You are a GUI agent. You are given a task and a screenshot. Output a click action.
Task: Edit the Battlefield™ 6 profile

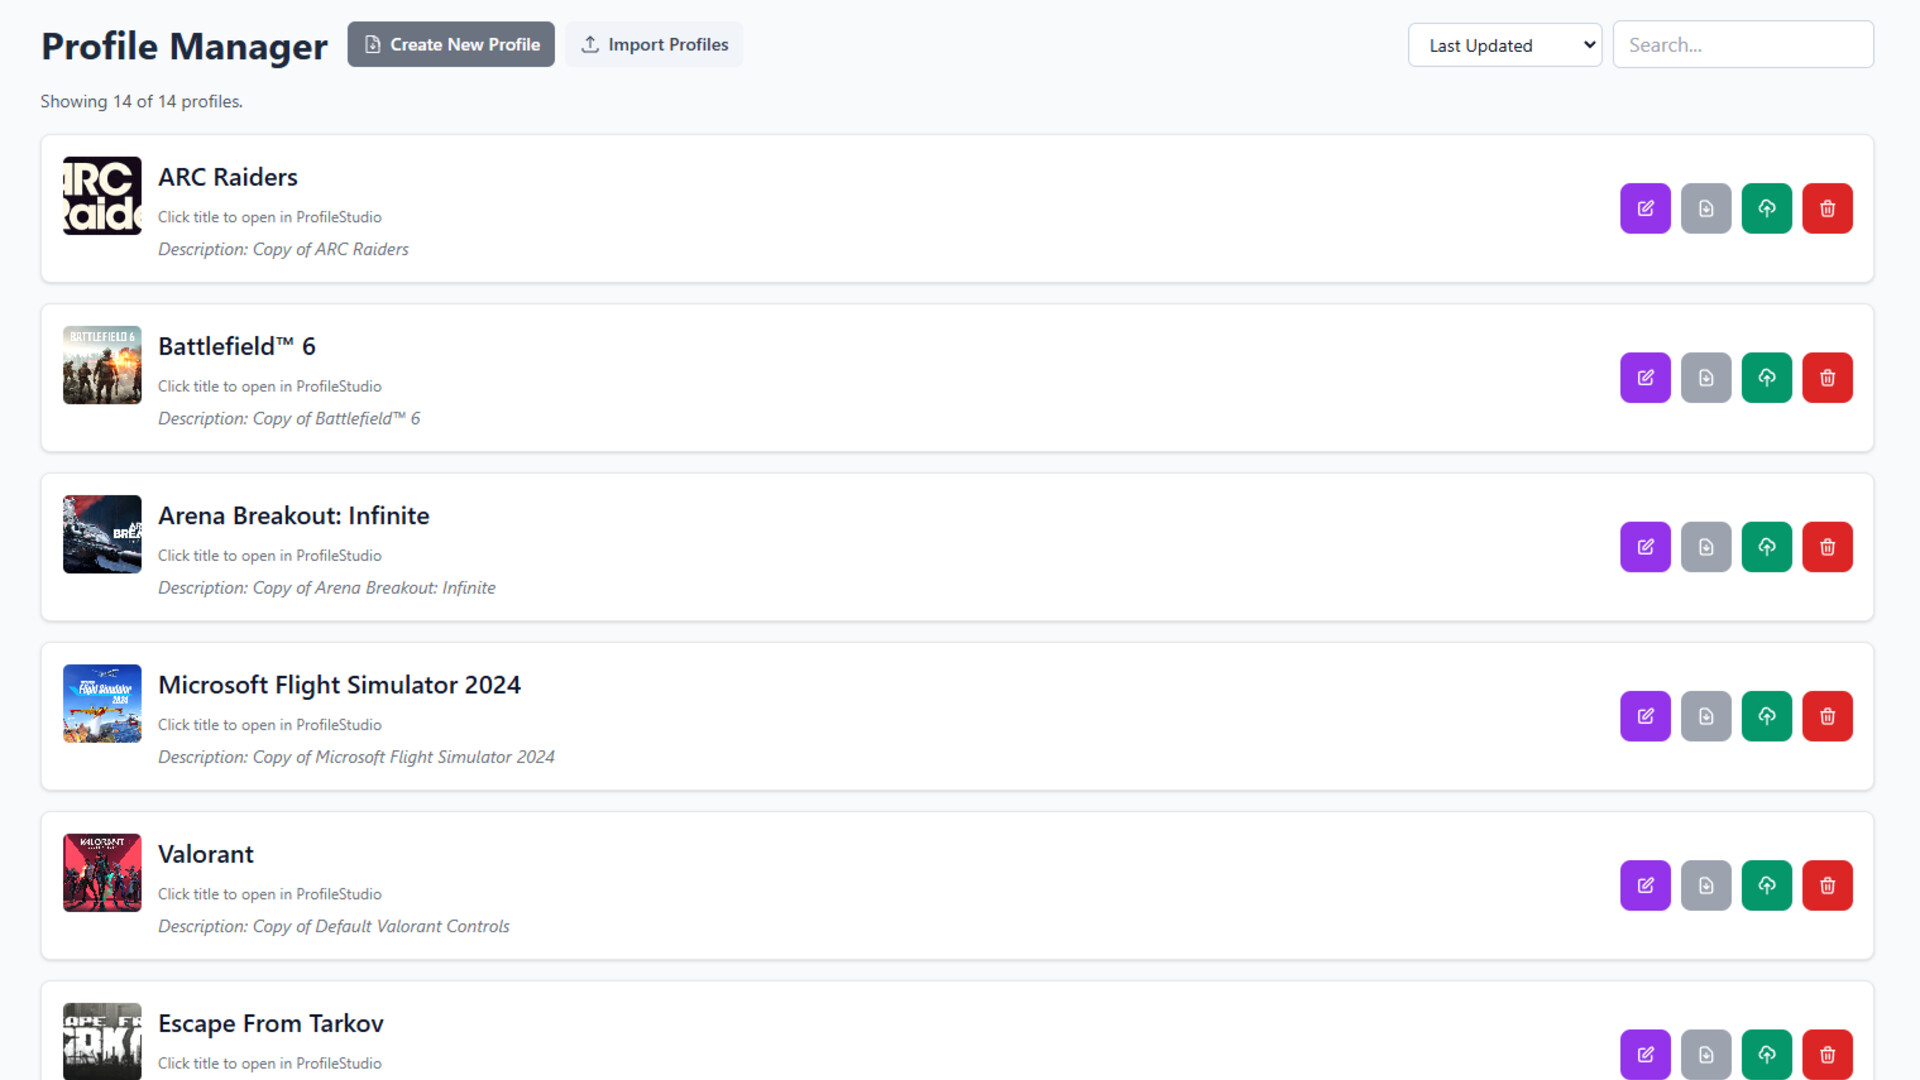tap(1645, 377)
